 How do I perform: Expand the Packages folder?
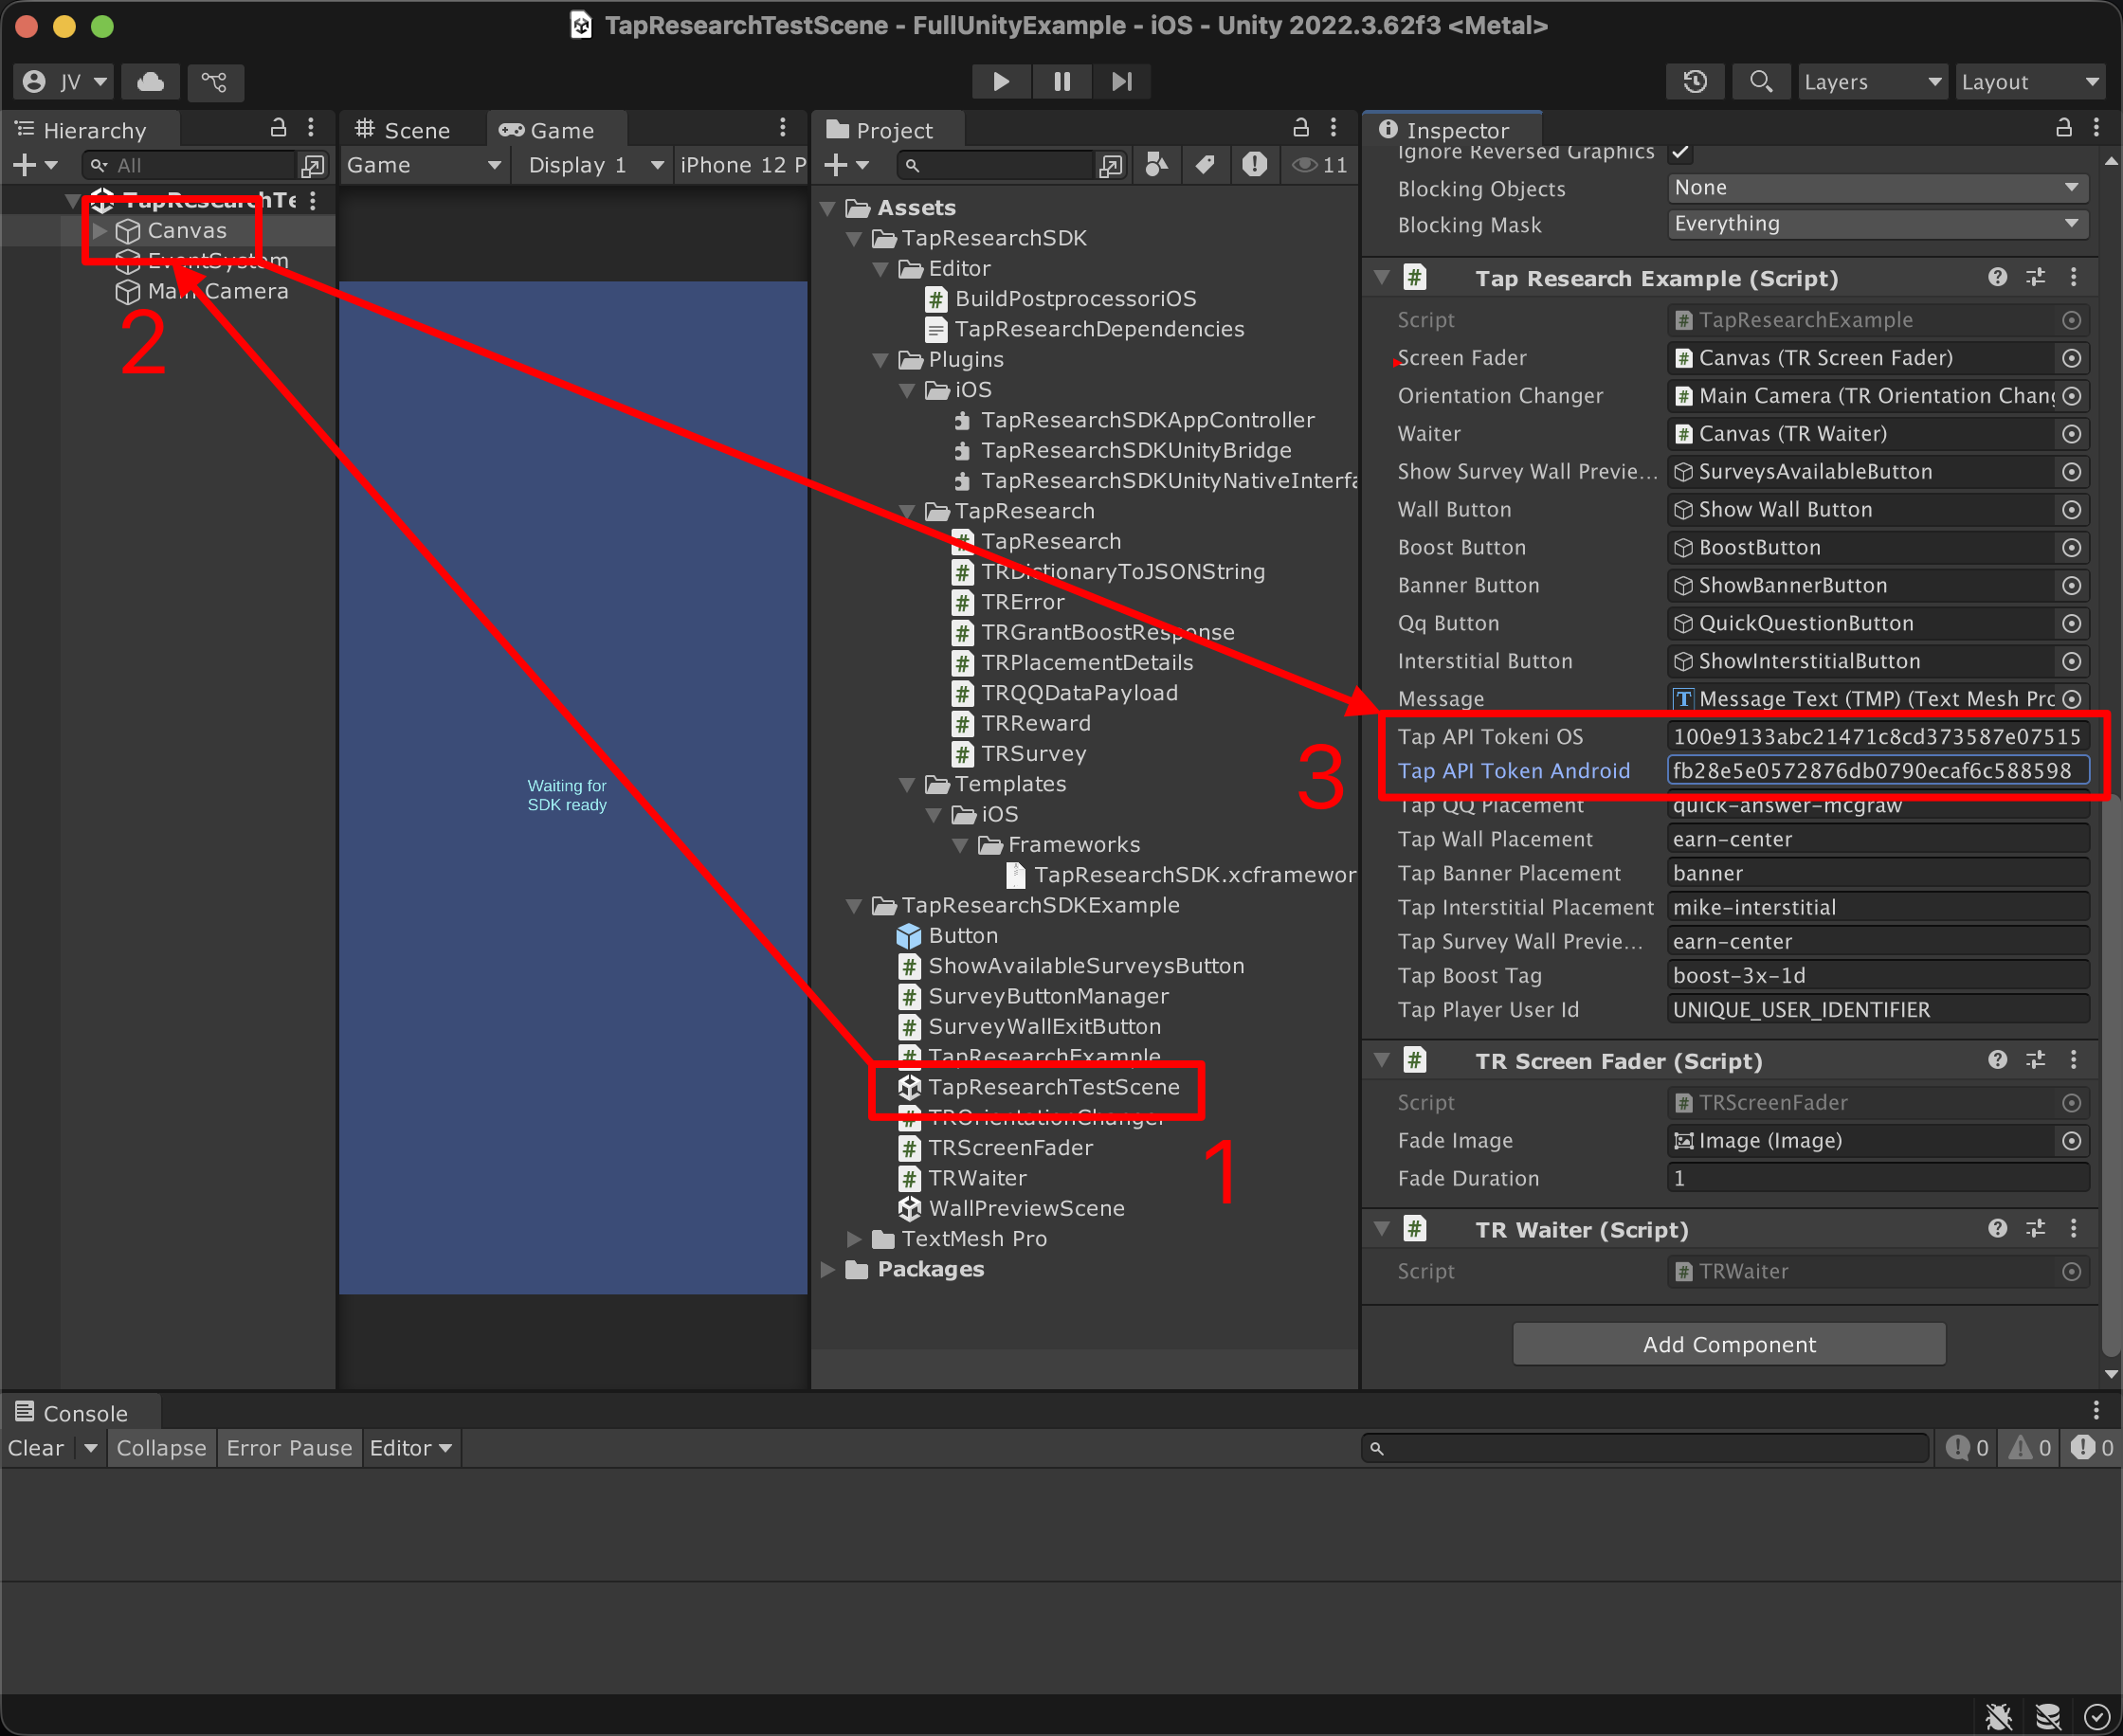[828, 1270]
